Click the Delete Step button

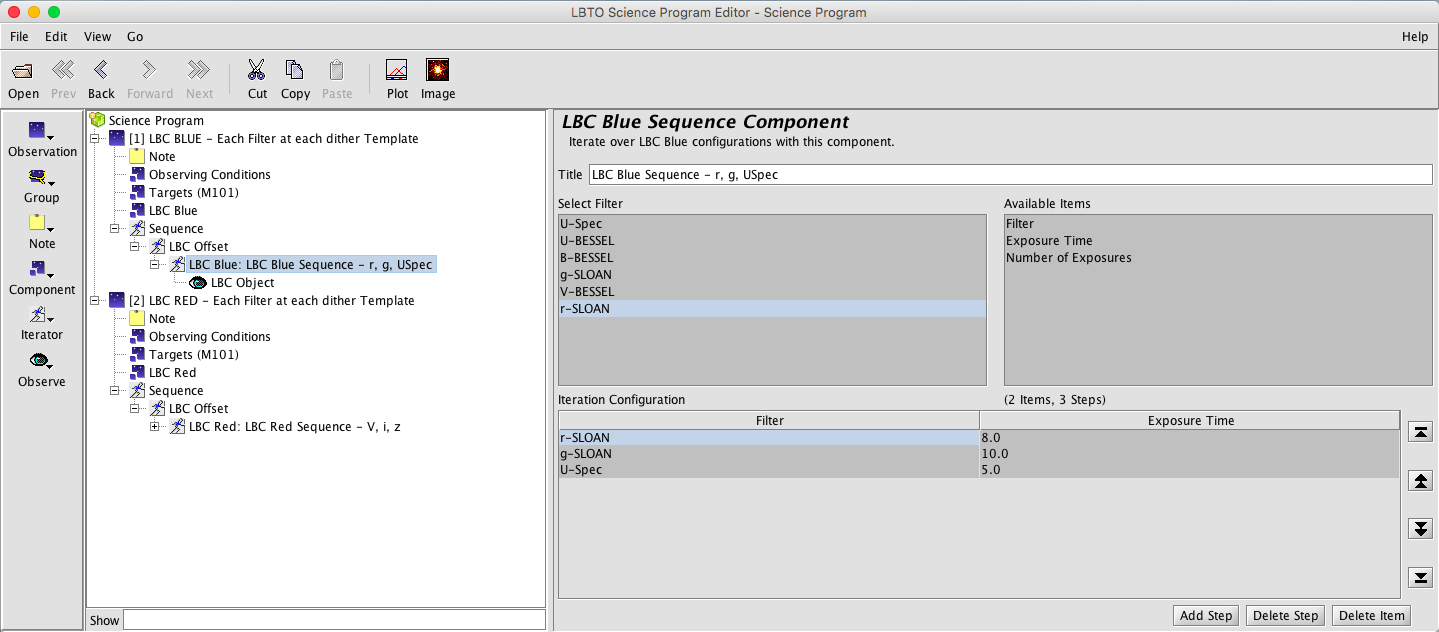click(x=1285, y=615)
